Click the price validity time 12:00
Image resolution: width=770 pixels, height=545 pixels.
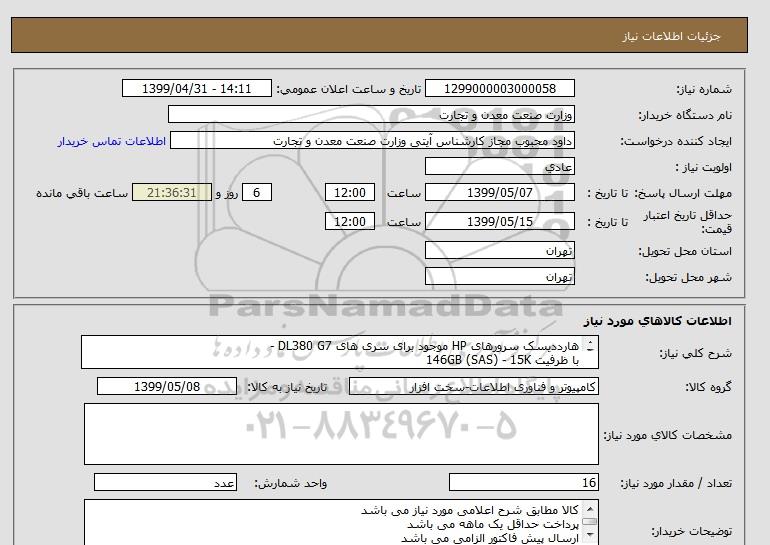point(350,221)
